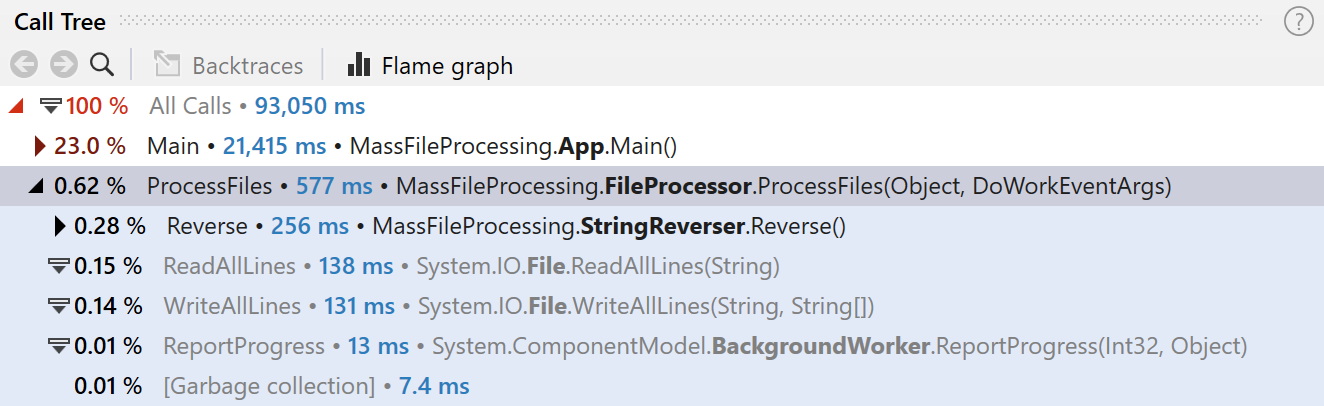Expand the Main call node
Screen dimensions: 1324x406
pos(40,146)
